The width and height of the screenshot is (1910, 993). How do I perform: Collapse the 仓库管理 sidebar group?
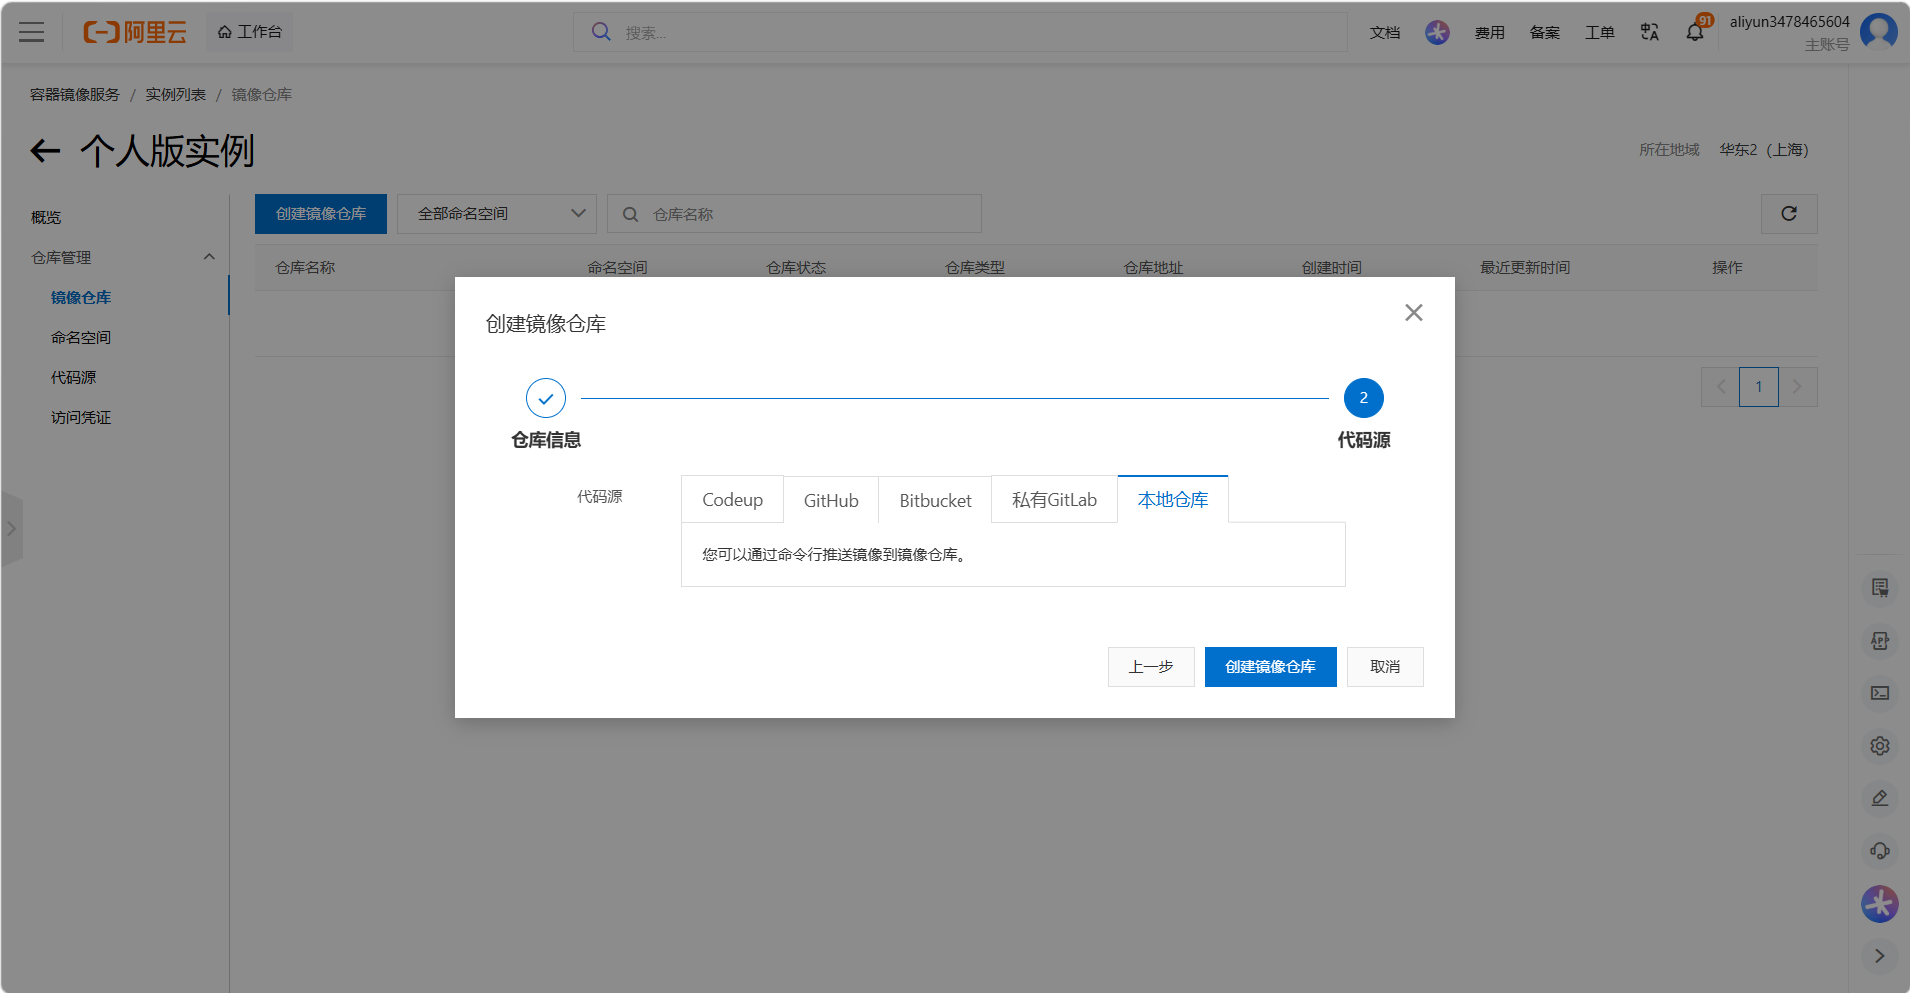point(209,257)
